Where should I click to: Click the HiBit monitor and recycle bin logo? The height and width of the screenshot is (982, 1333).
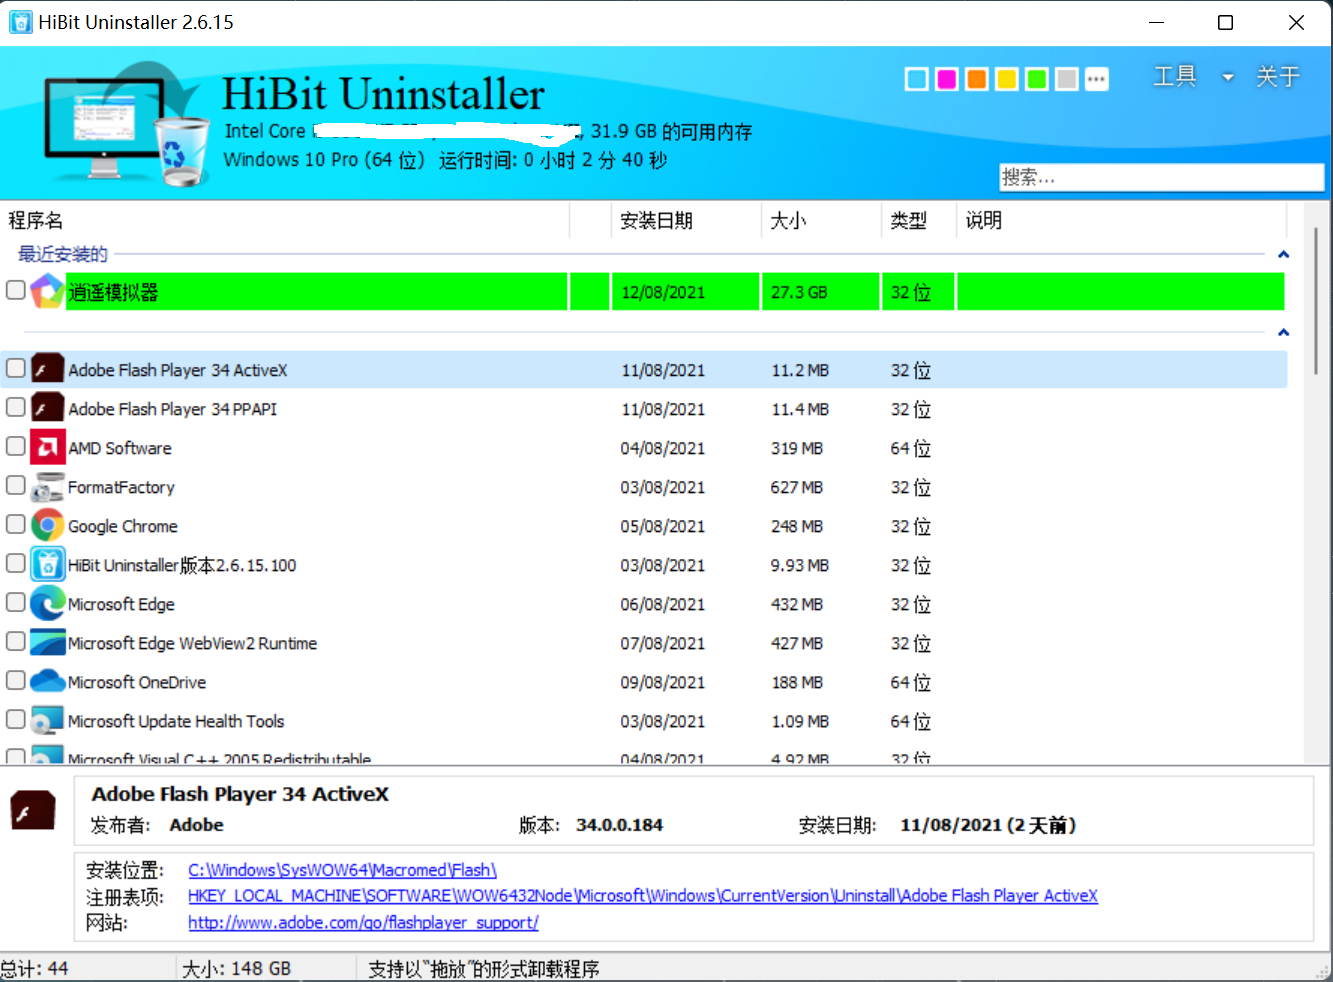coord(127,125)
